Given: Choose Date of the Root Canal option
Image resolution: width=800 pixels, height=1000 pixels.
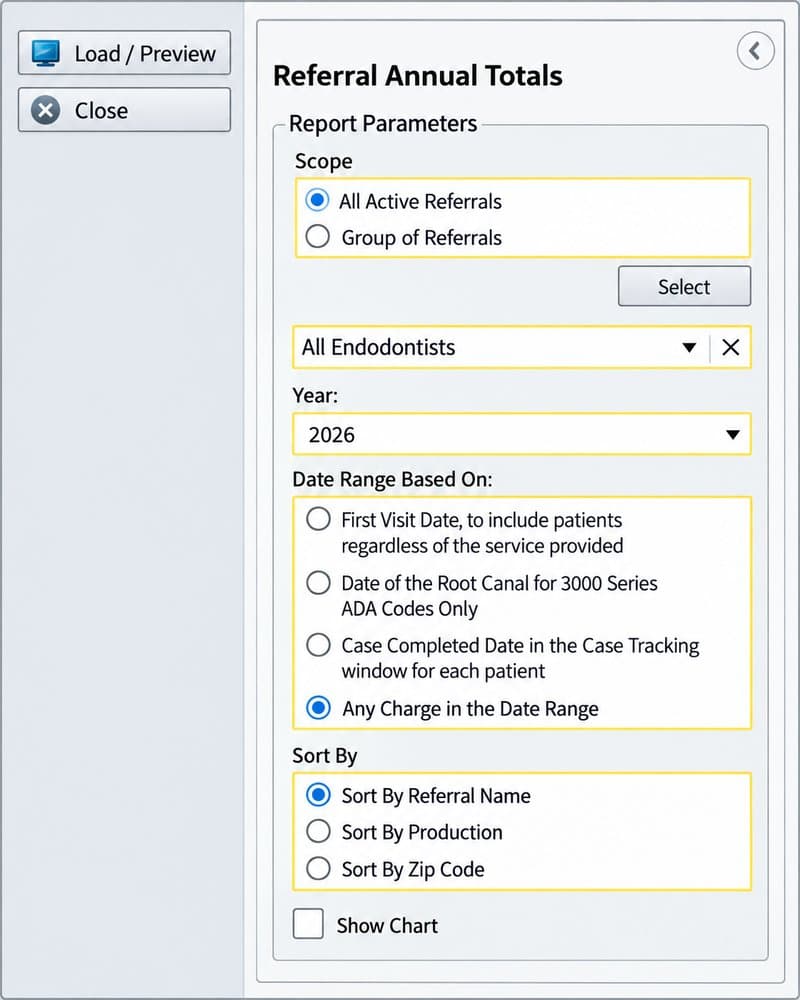Looking at the screenshot, I should [x=318, y=582].
